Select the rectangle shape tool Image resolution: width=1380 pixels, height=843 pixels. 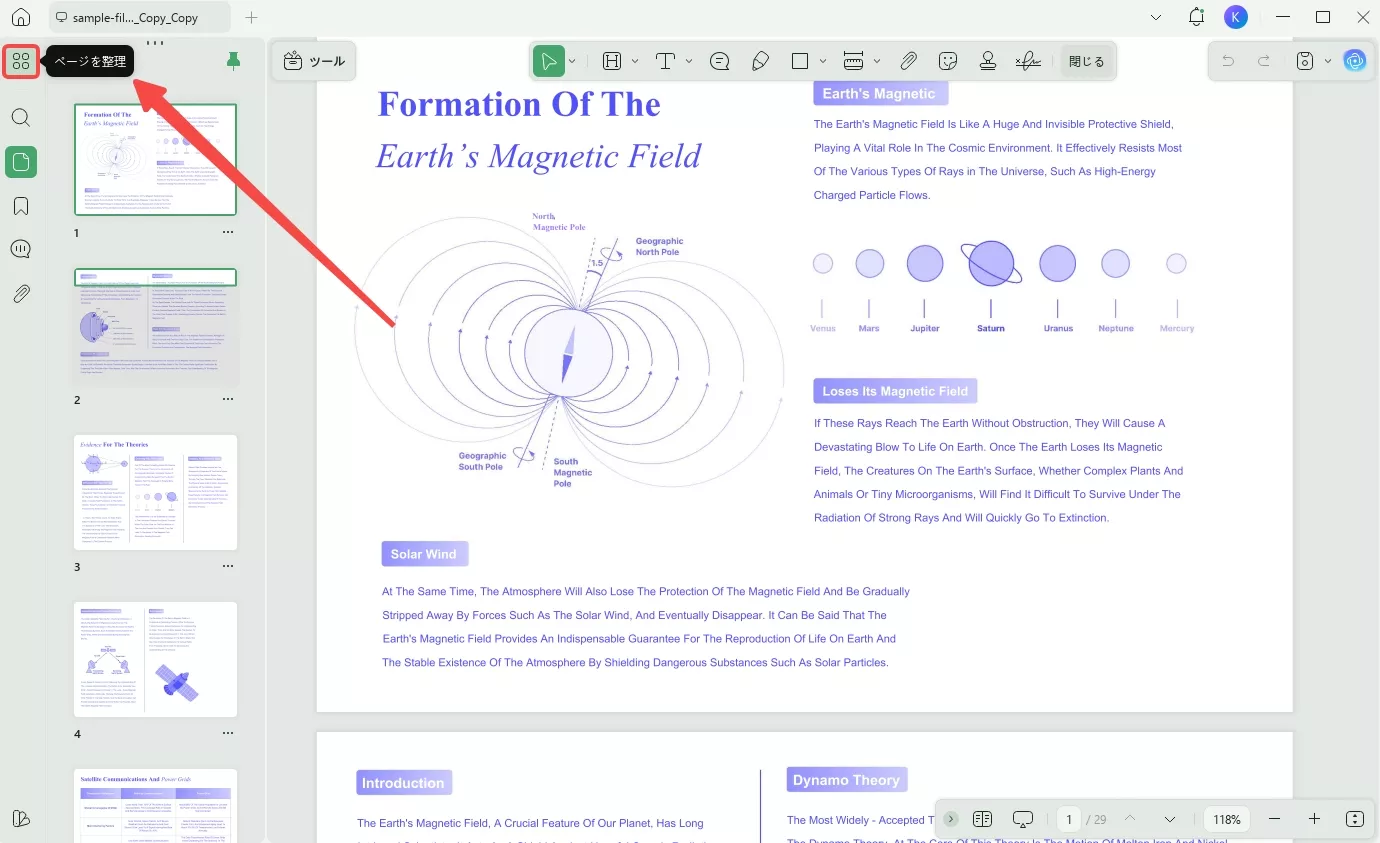[x=800, y=61]
